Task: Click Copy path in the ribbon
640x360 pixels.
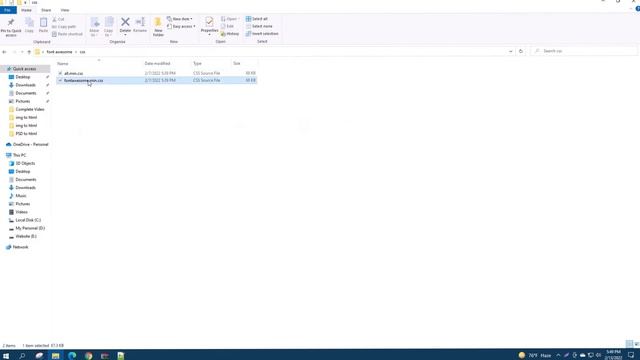Action: 64,27
